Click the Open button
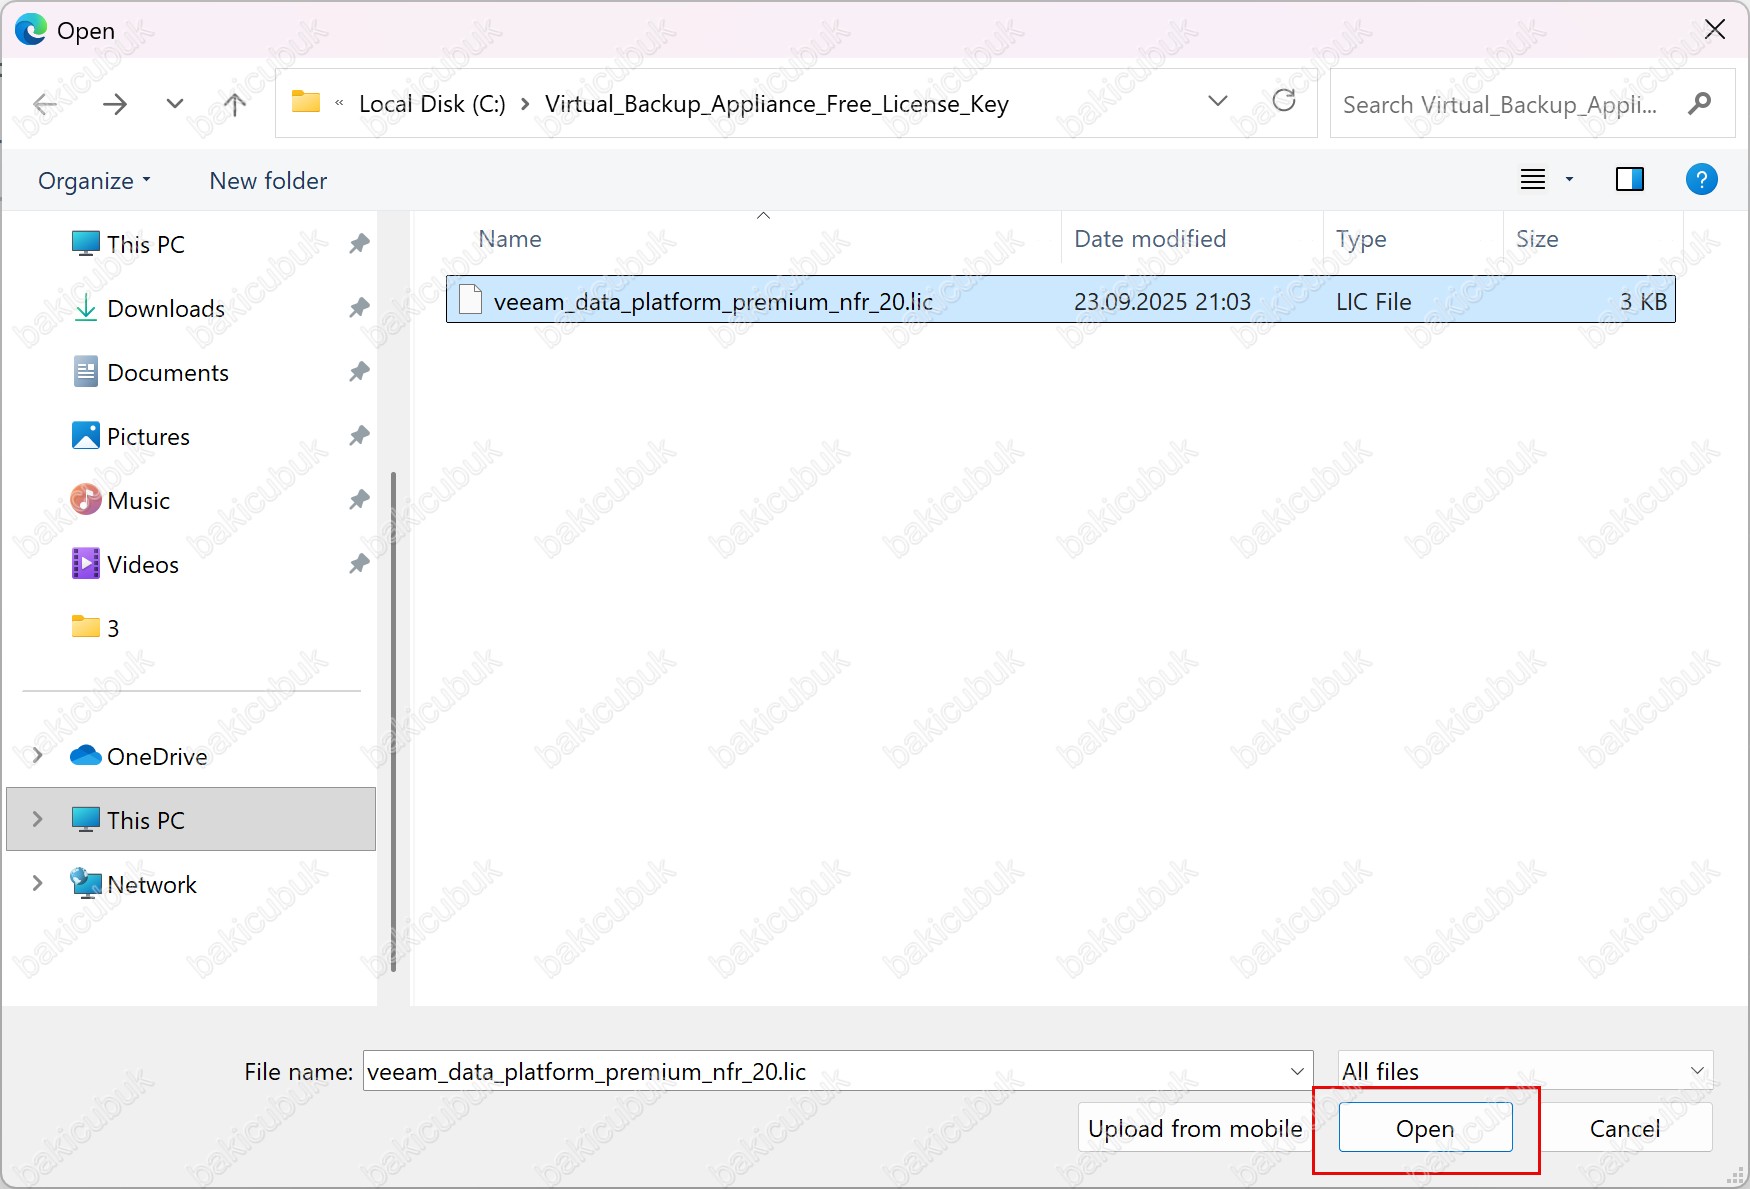Viewport: 1750px width, 1189px height. 1425,1128
